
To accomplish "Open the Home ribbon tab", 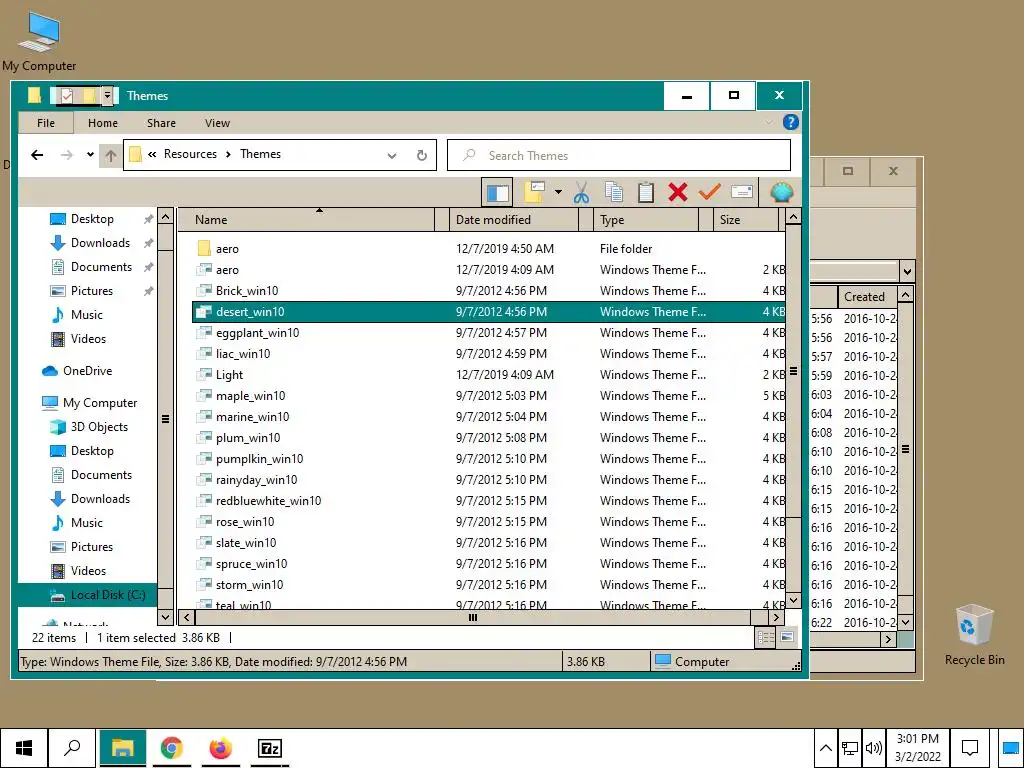I will (103, 123).
